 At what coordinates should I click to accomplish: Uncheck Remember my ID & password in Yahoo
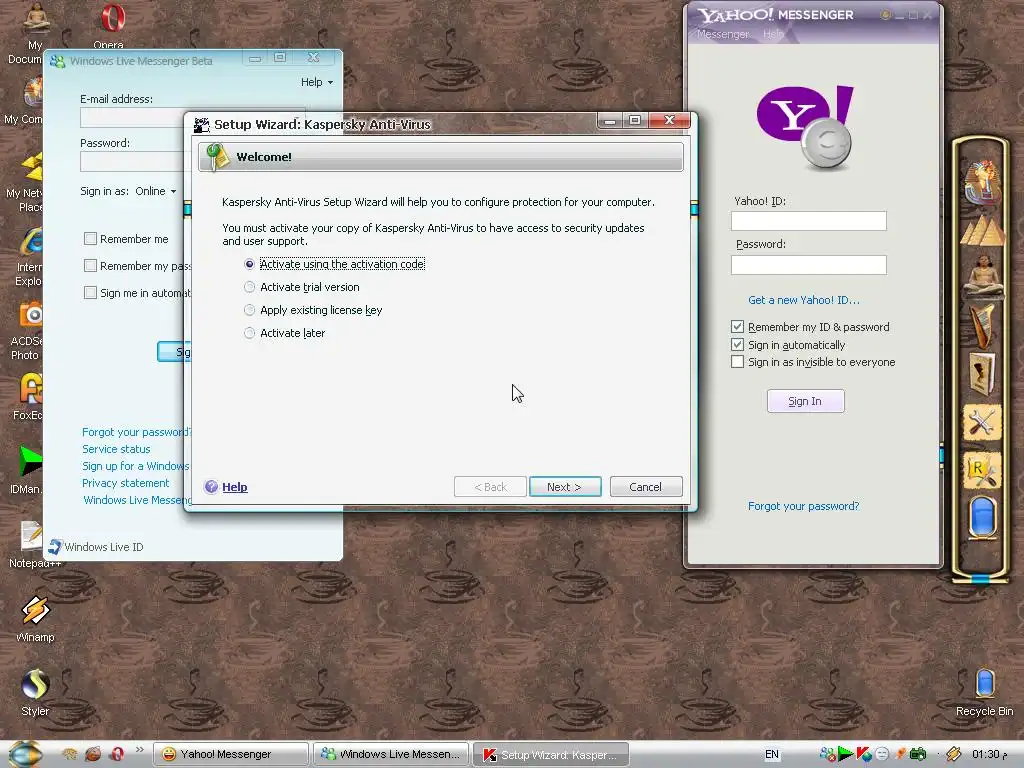(737, 327)
